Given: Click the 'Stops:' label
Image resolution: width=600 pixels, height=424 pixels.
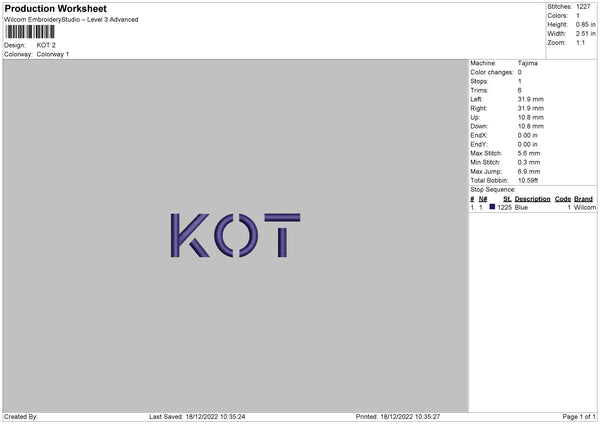Looking at the screenshot, I should click(x=479, y=81).
